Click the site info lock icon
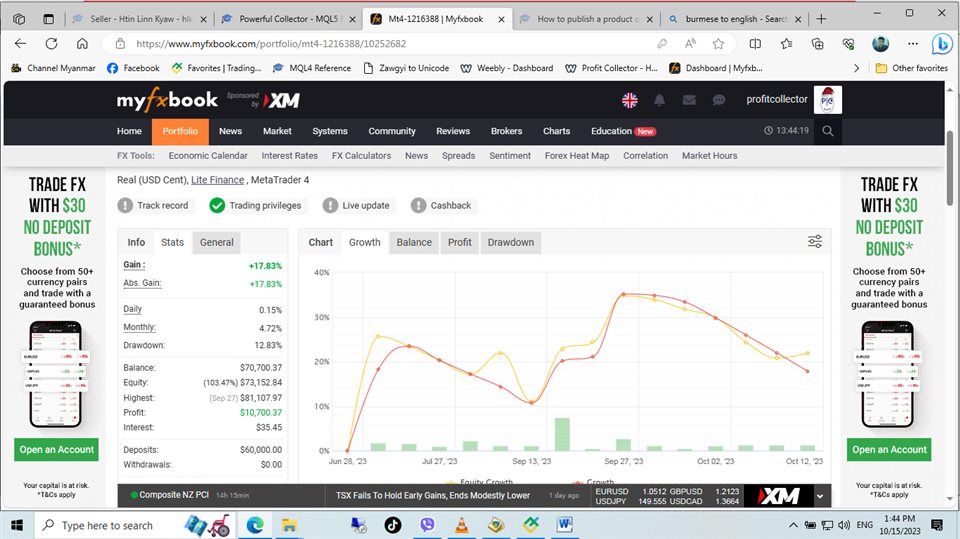The width and height of the screenshot is (960, 539). click(x=121, y=43)
